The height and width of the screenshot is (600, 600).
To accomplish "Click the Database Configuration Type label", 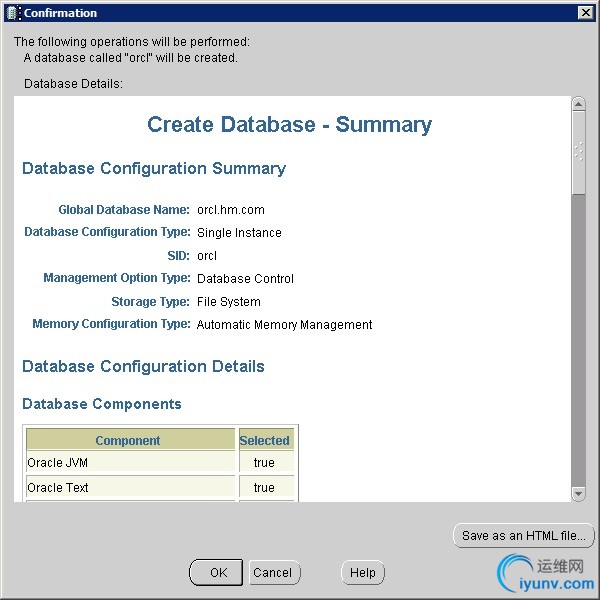I will click(107, 232).
